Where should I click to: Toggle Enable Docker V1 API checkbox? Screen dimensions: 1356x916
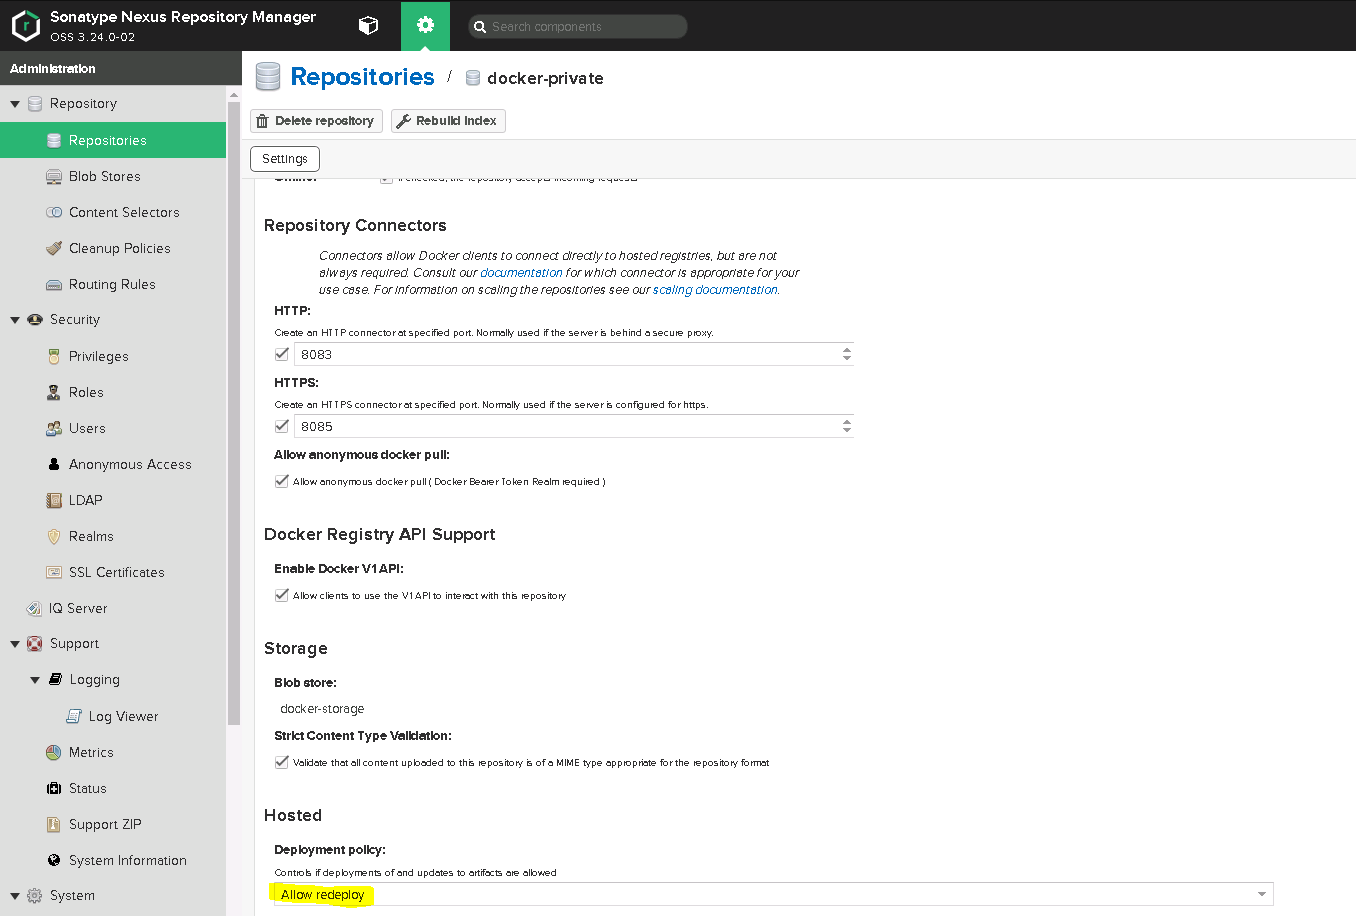click(x=282, y=595)
